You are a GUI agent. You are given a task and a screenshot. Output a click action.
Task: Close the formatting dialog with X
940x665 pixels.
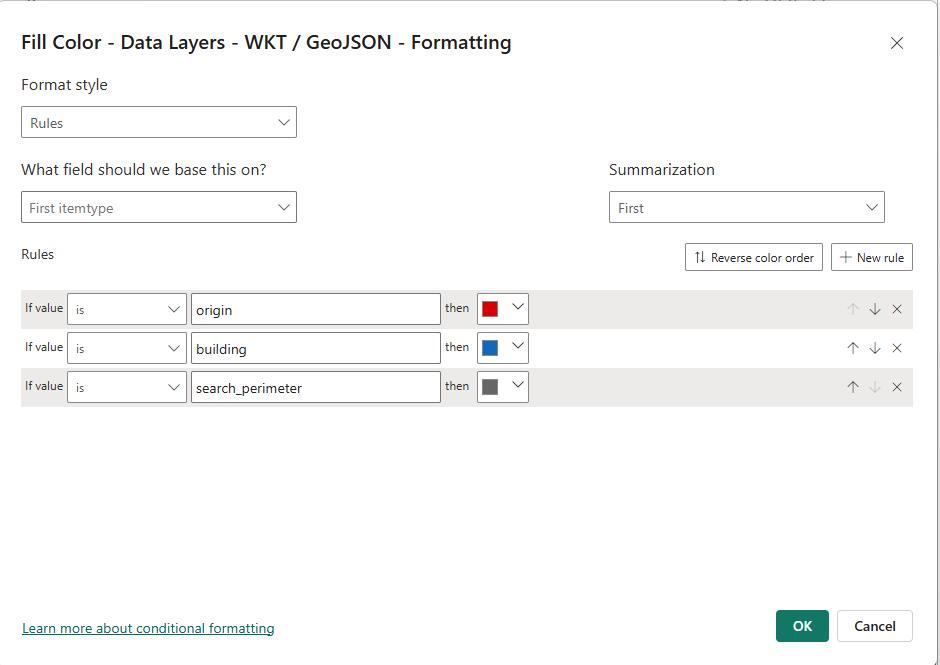tap(897, 43)
